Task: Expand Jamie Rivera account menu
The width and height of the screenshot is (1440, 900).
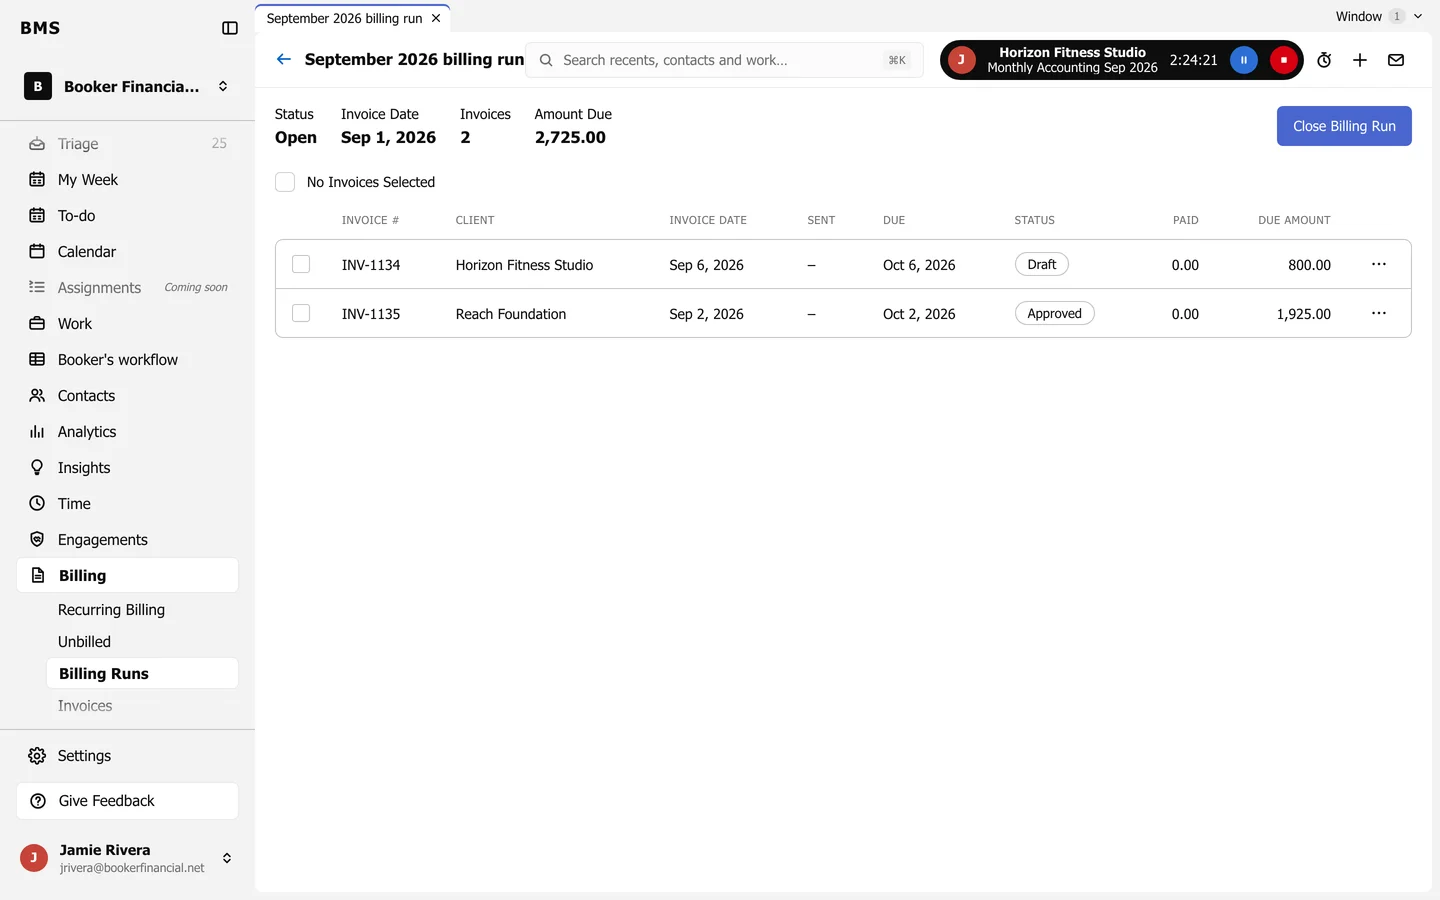Action: 128,858
